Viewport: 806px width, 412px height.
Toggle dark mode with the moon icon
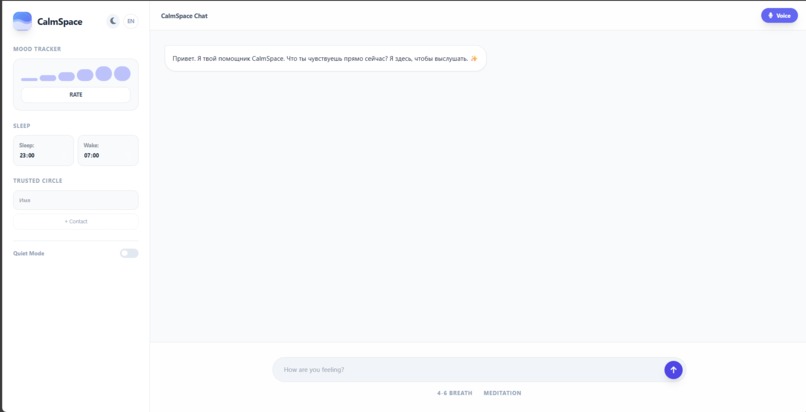(x=113, y=21)
